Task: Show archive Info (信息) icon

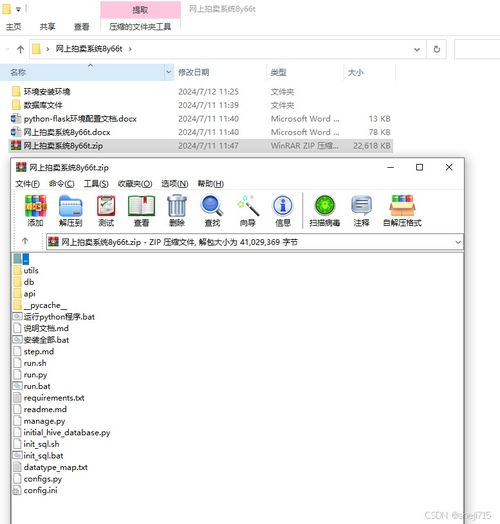Action: click(283, 211)
